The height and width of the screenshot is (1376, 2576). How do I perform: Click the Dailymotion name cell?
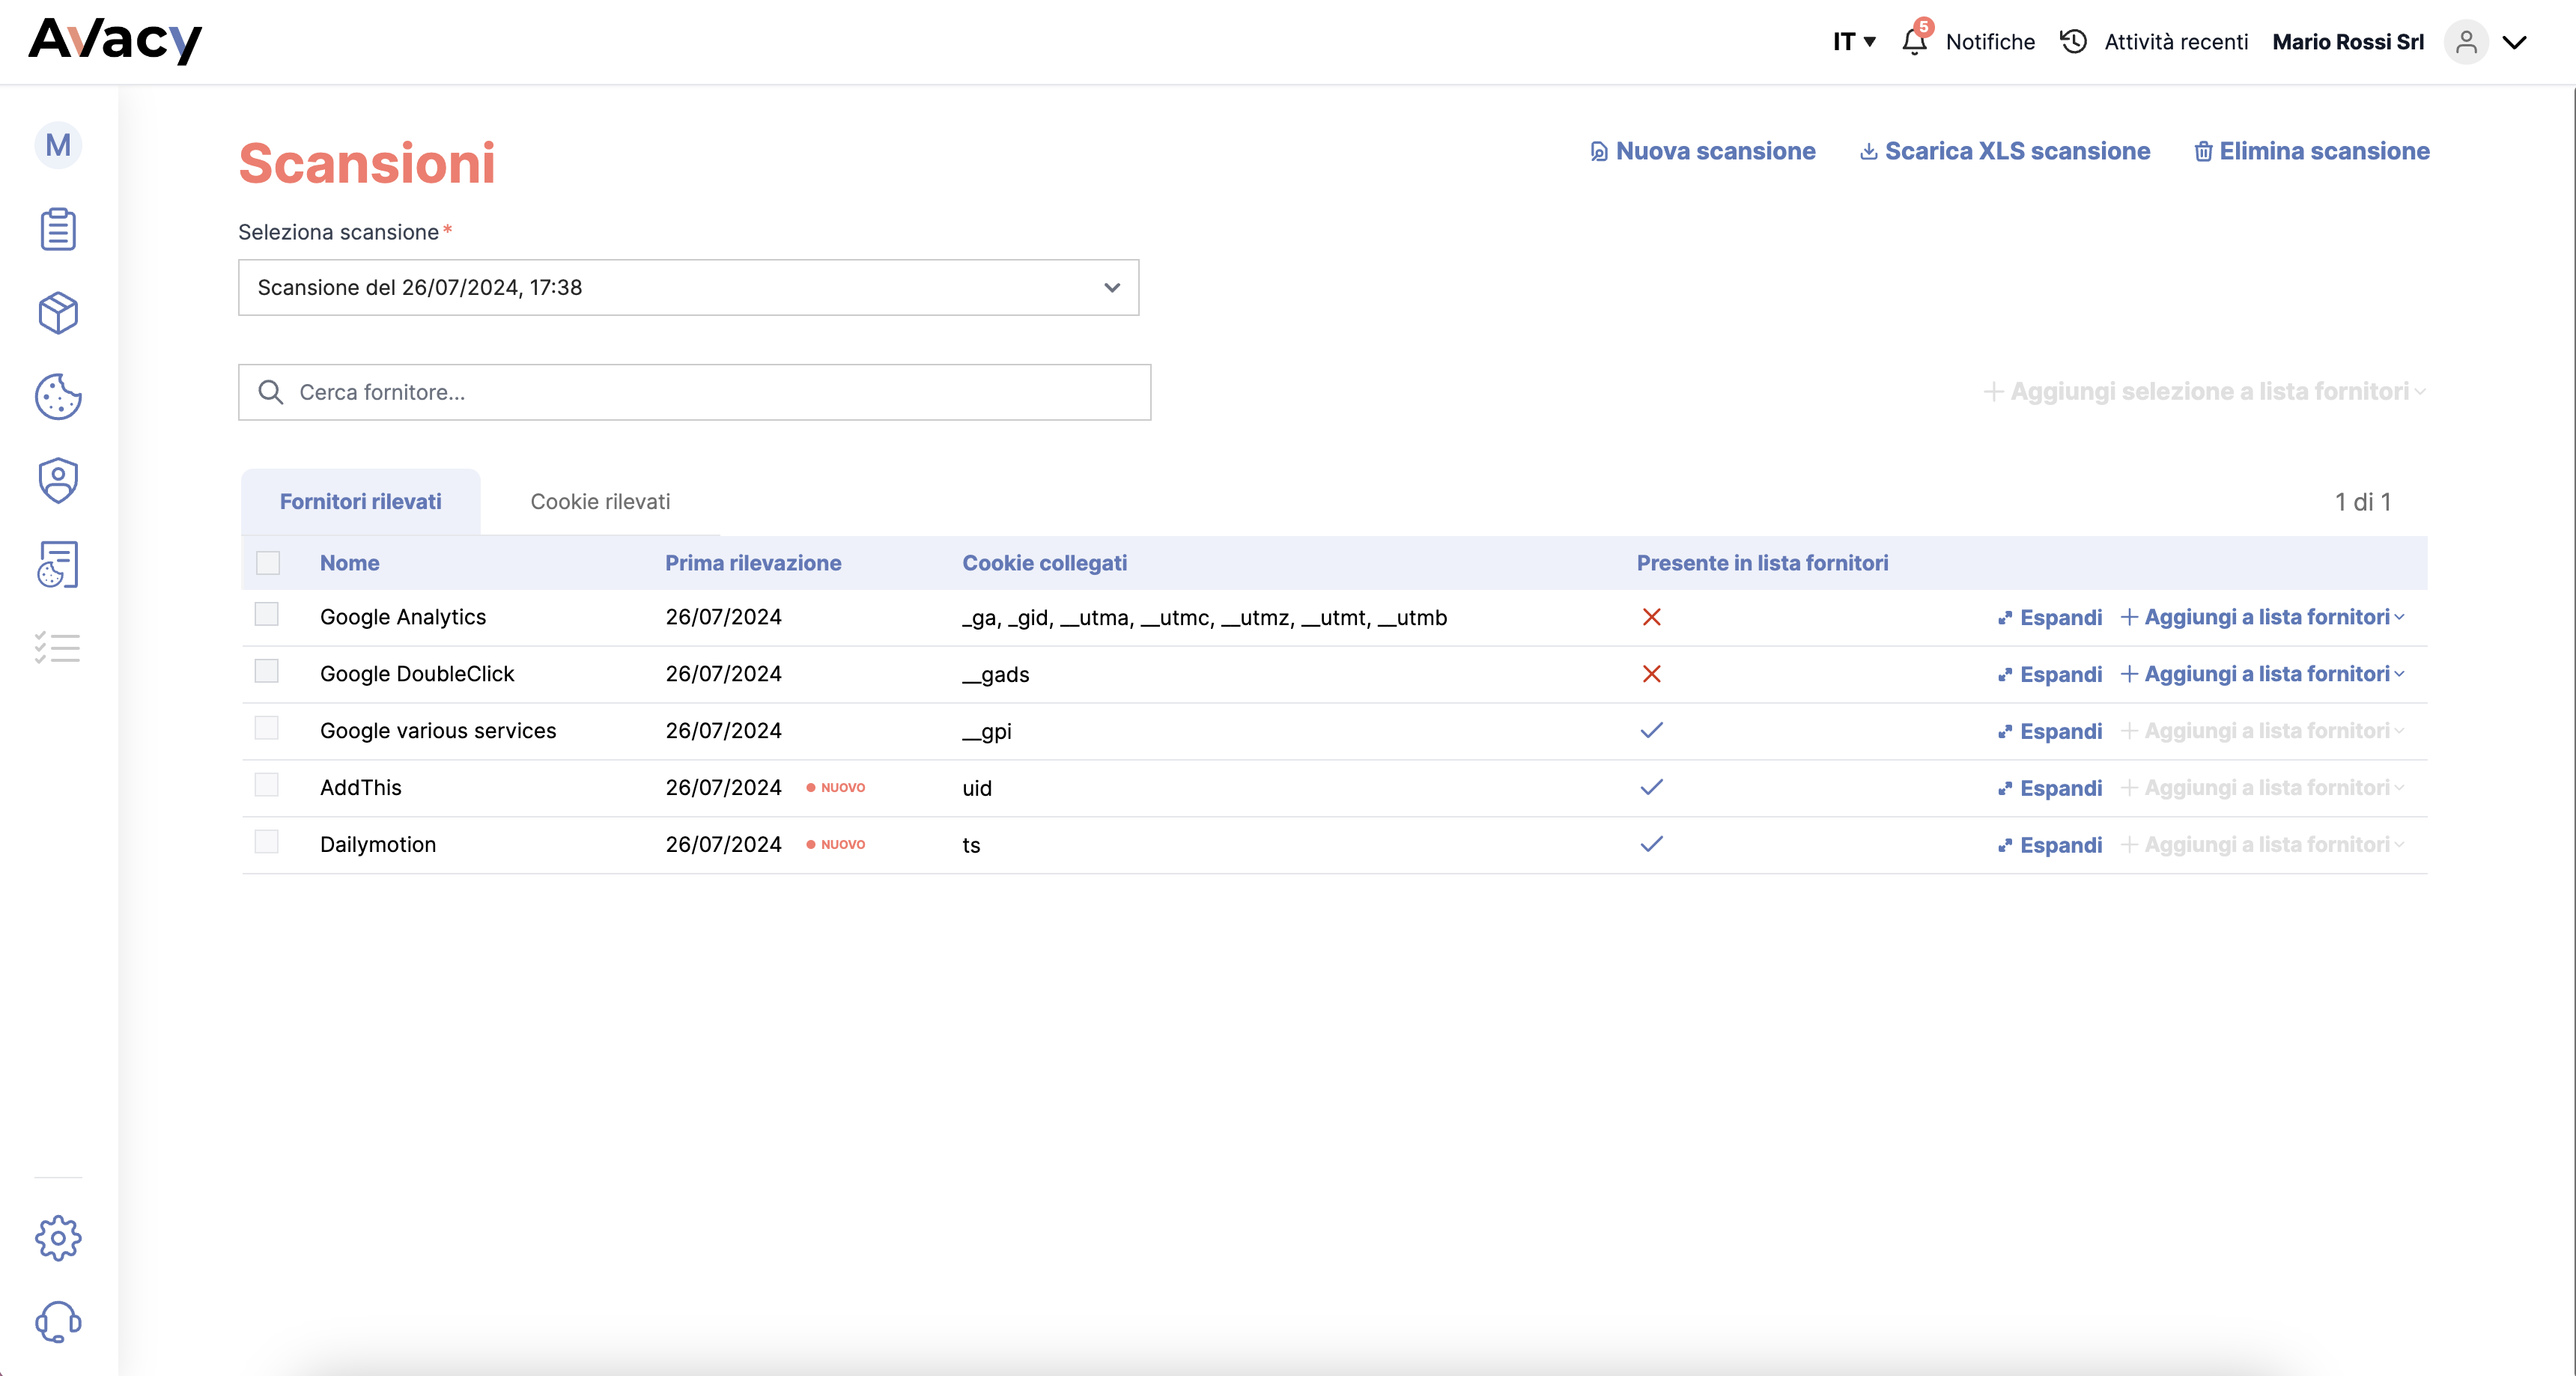378,845
